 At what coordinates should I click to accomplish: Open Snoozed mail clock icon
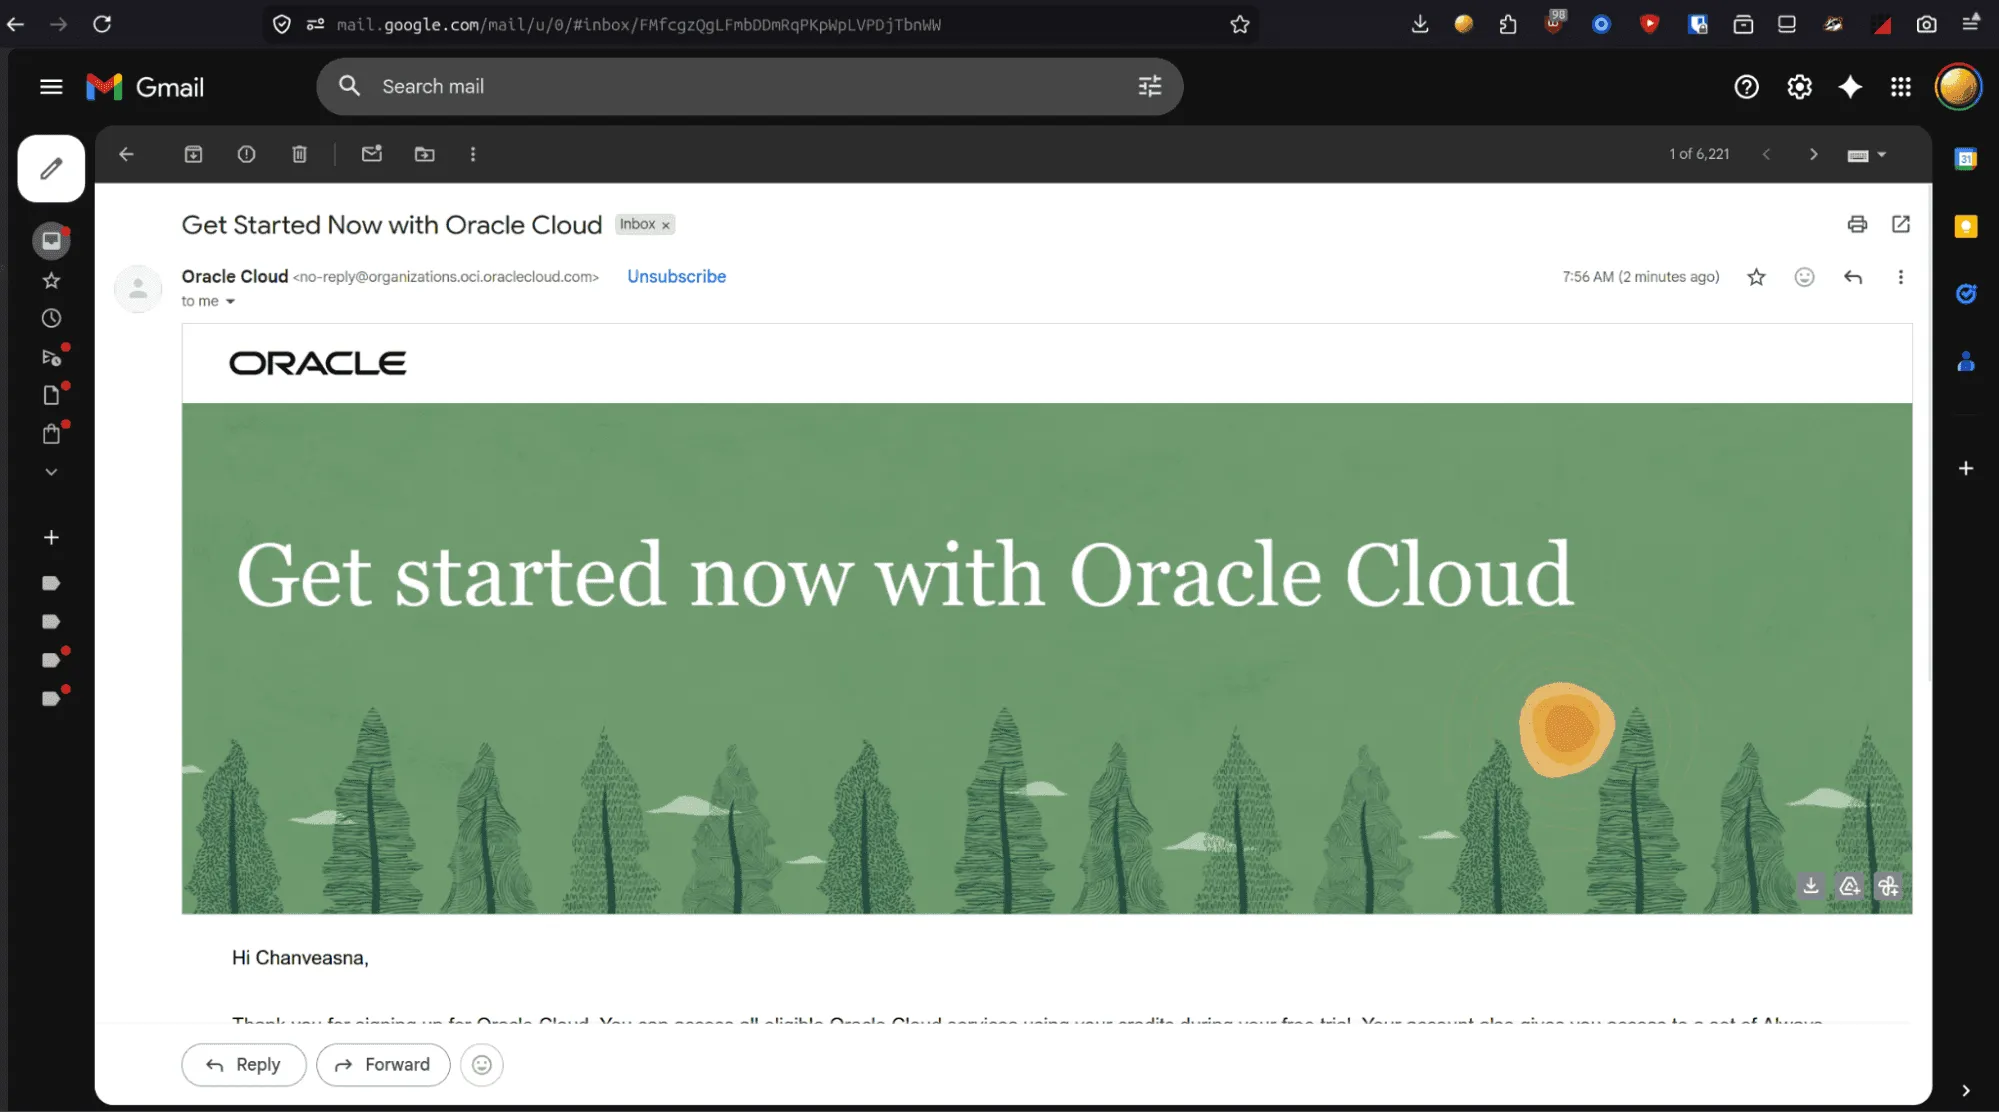click(x=51, y=318)
